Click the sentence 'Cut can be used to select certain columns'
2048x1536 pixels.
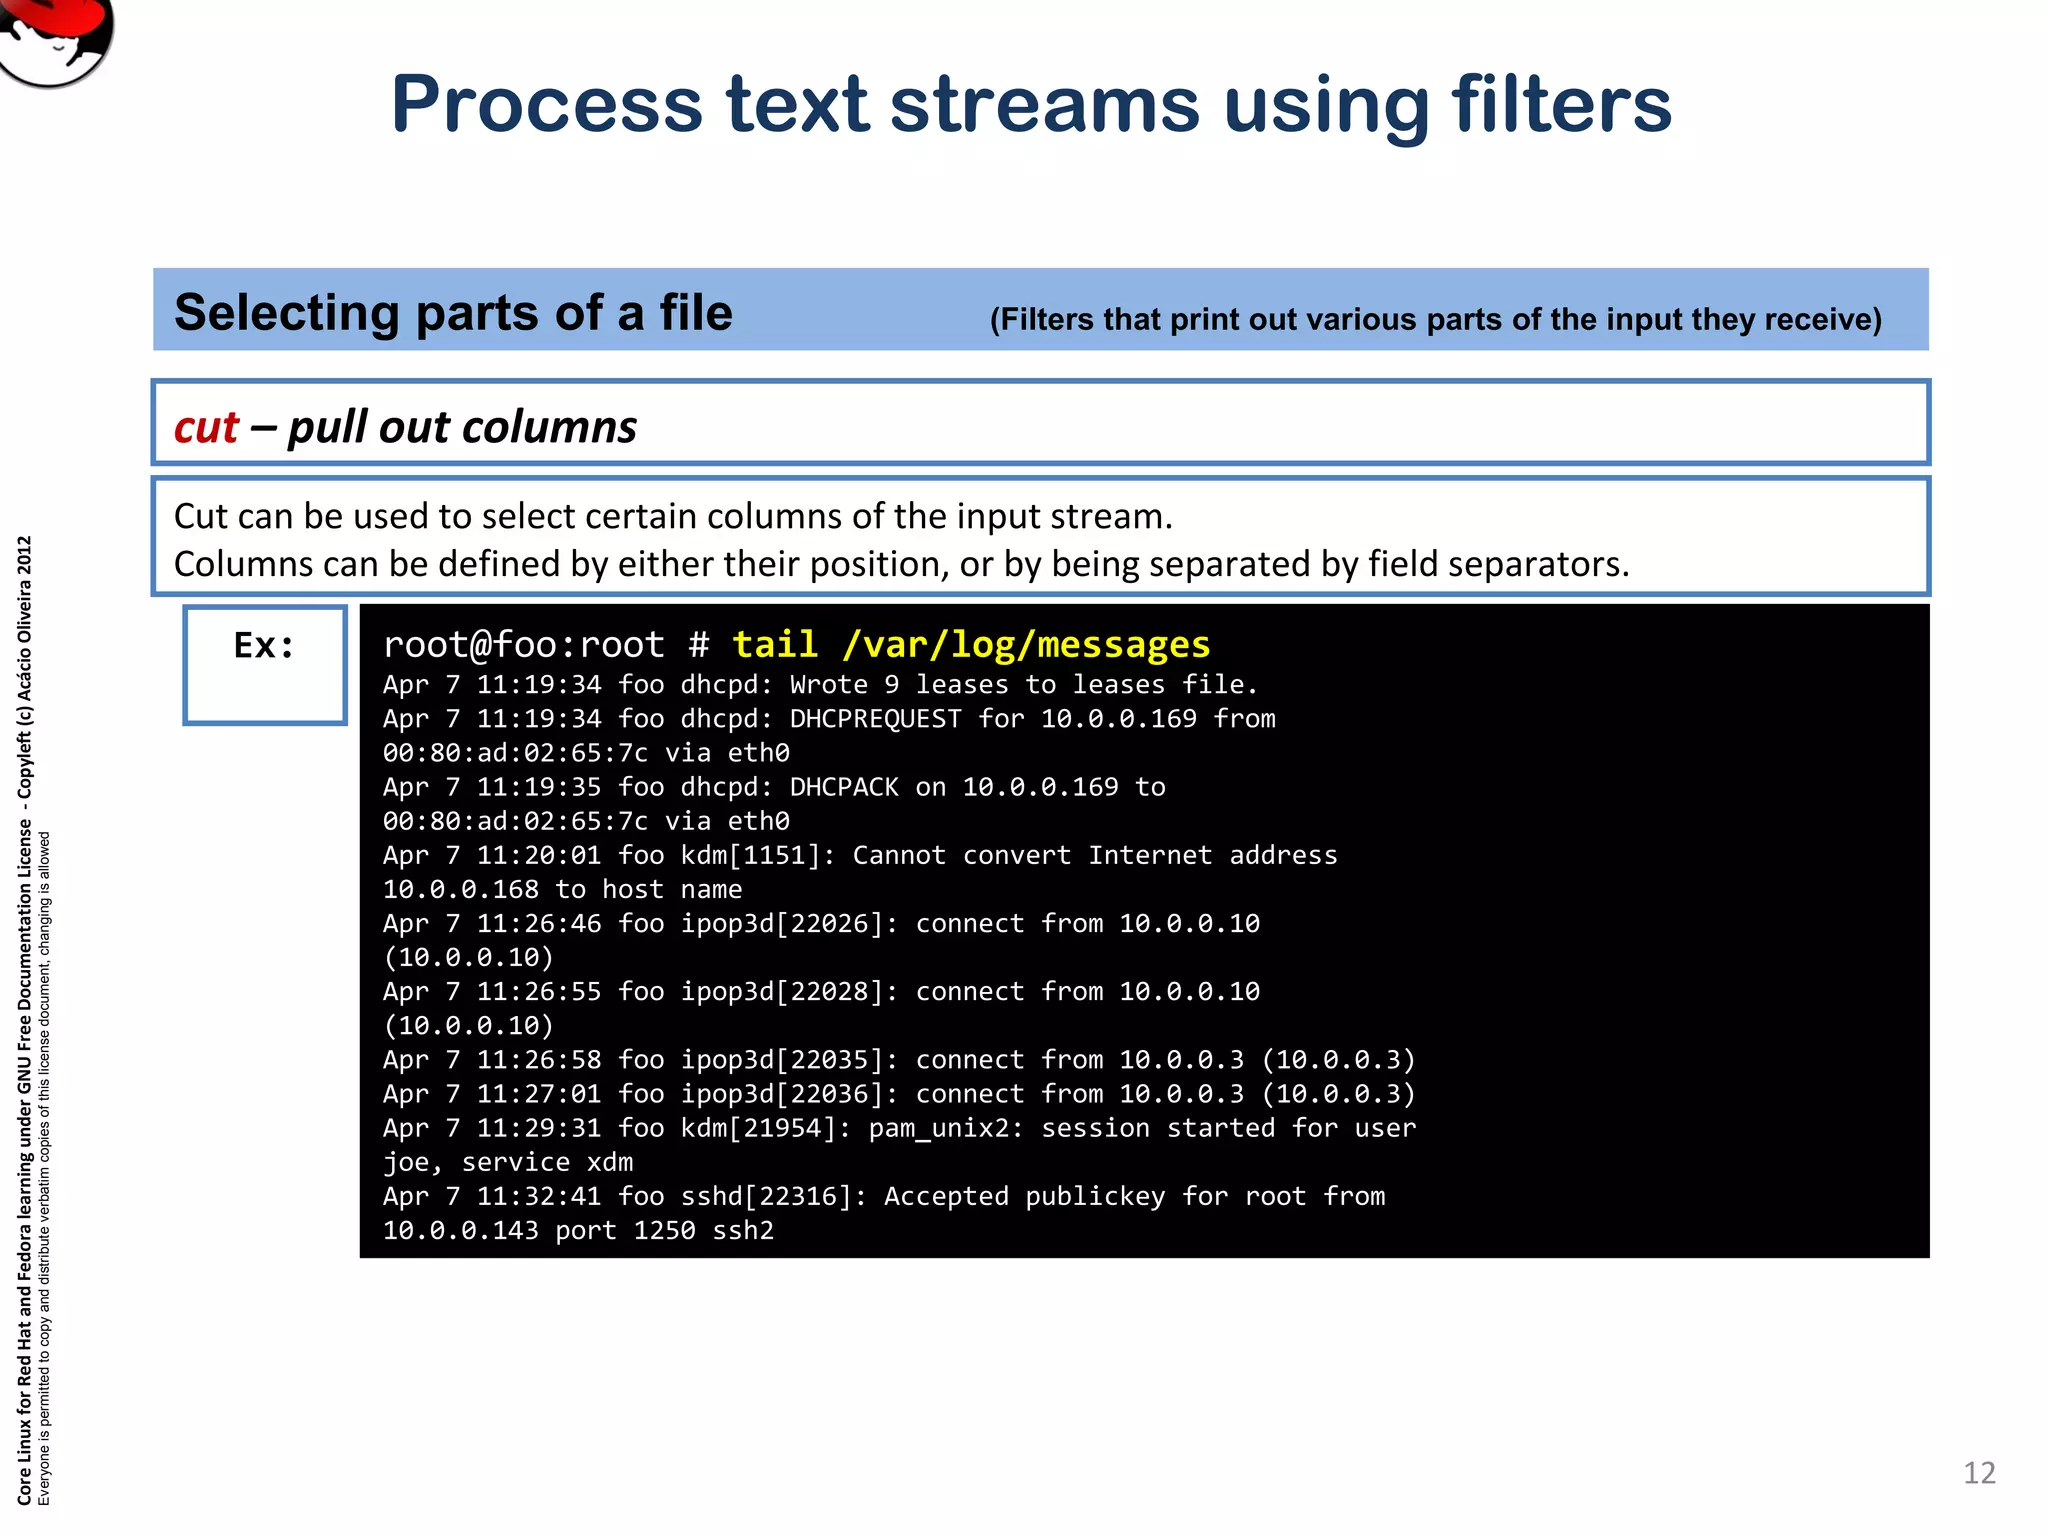(x=673, y=516)
